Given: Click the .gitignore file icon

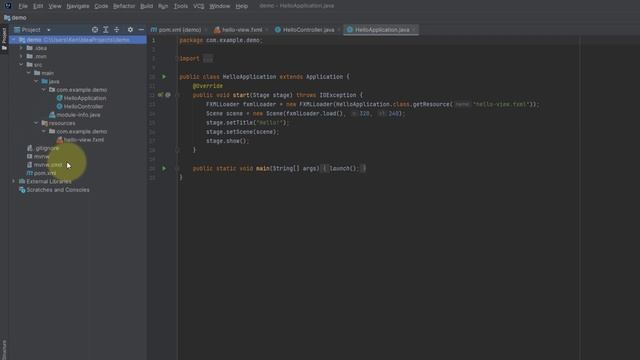Looking at the screenshot, I should [x=29, y=148].
